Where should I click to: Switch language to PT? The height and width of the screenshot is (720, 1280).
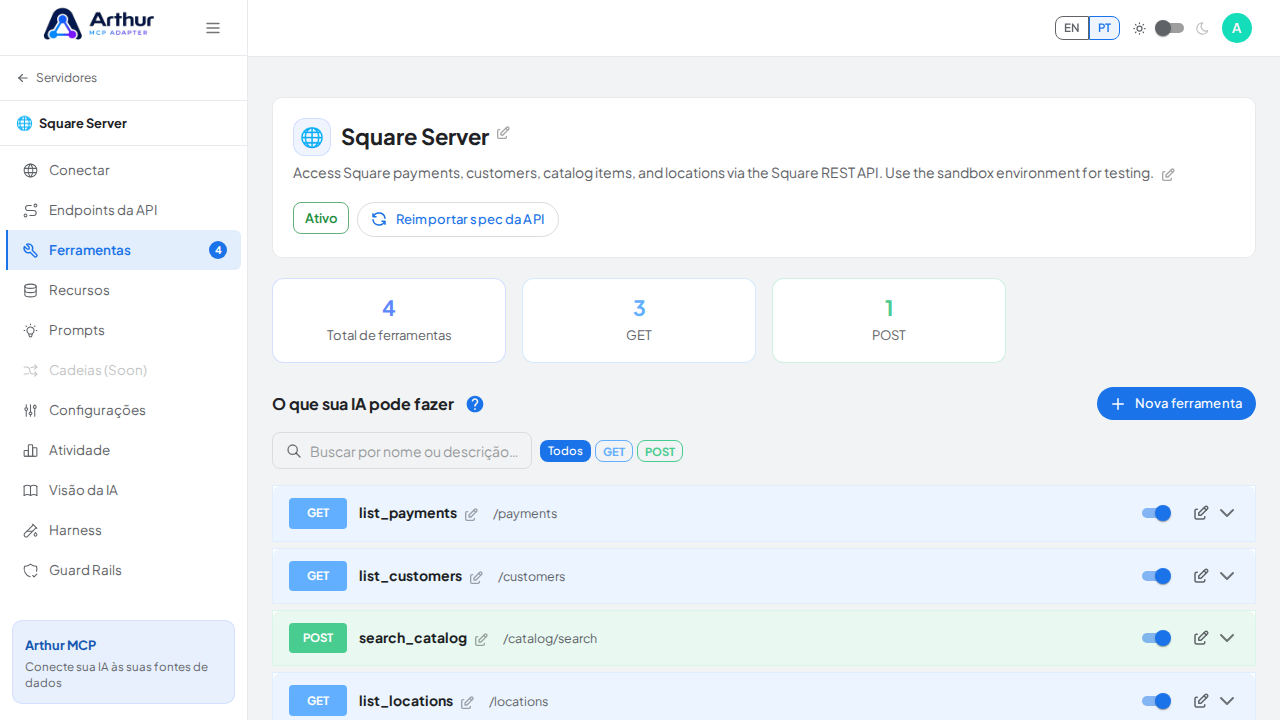pos(1104,28)
